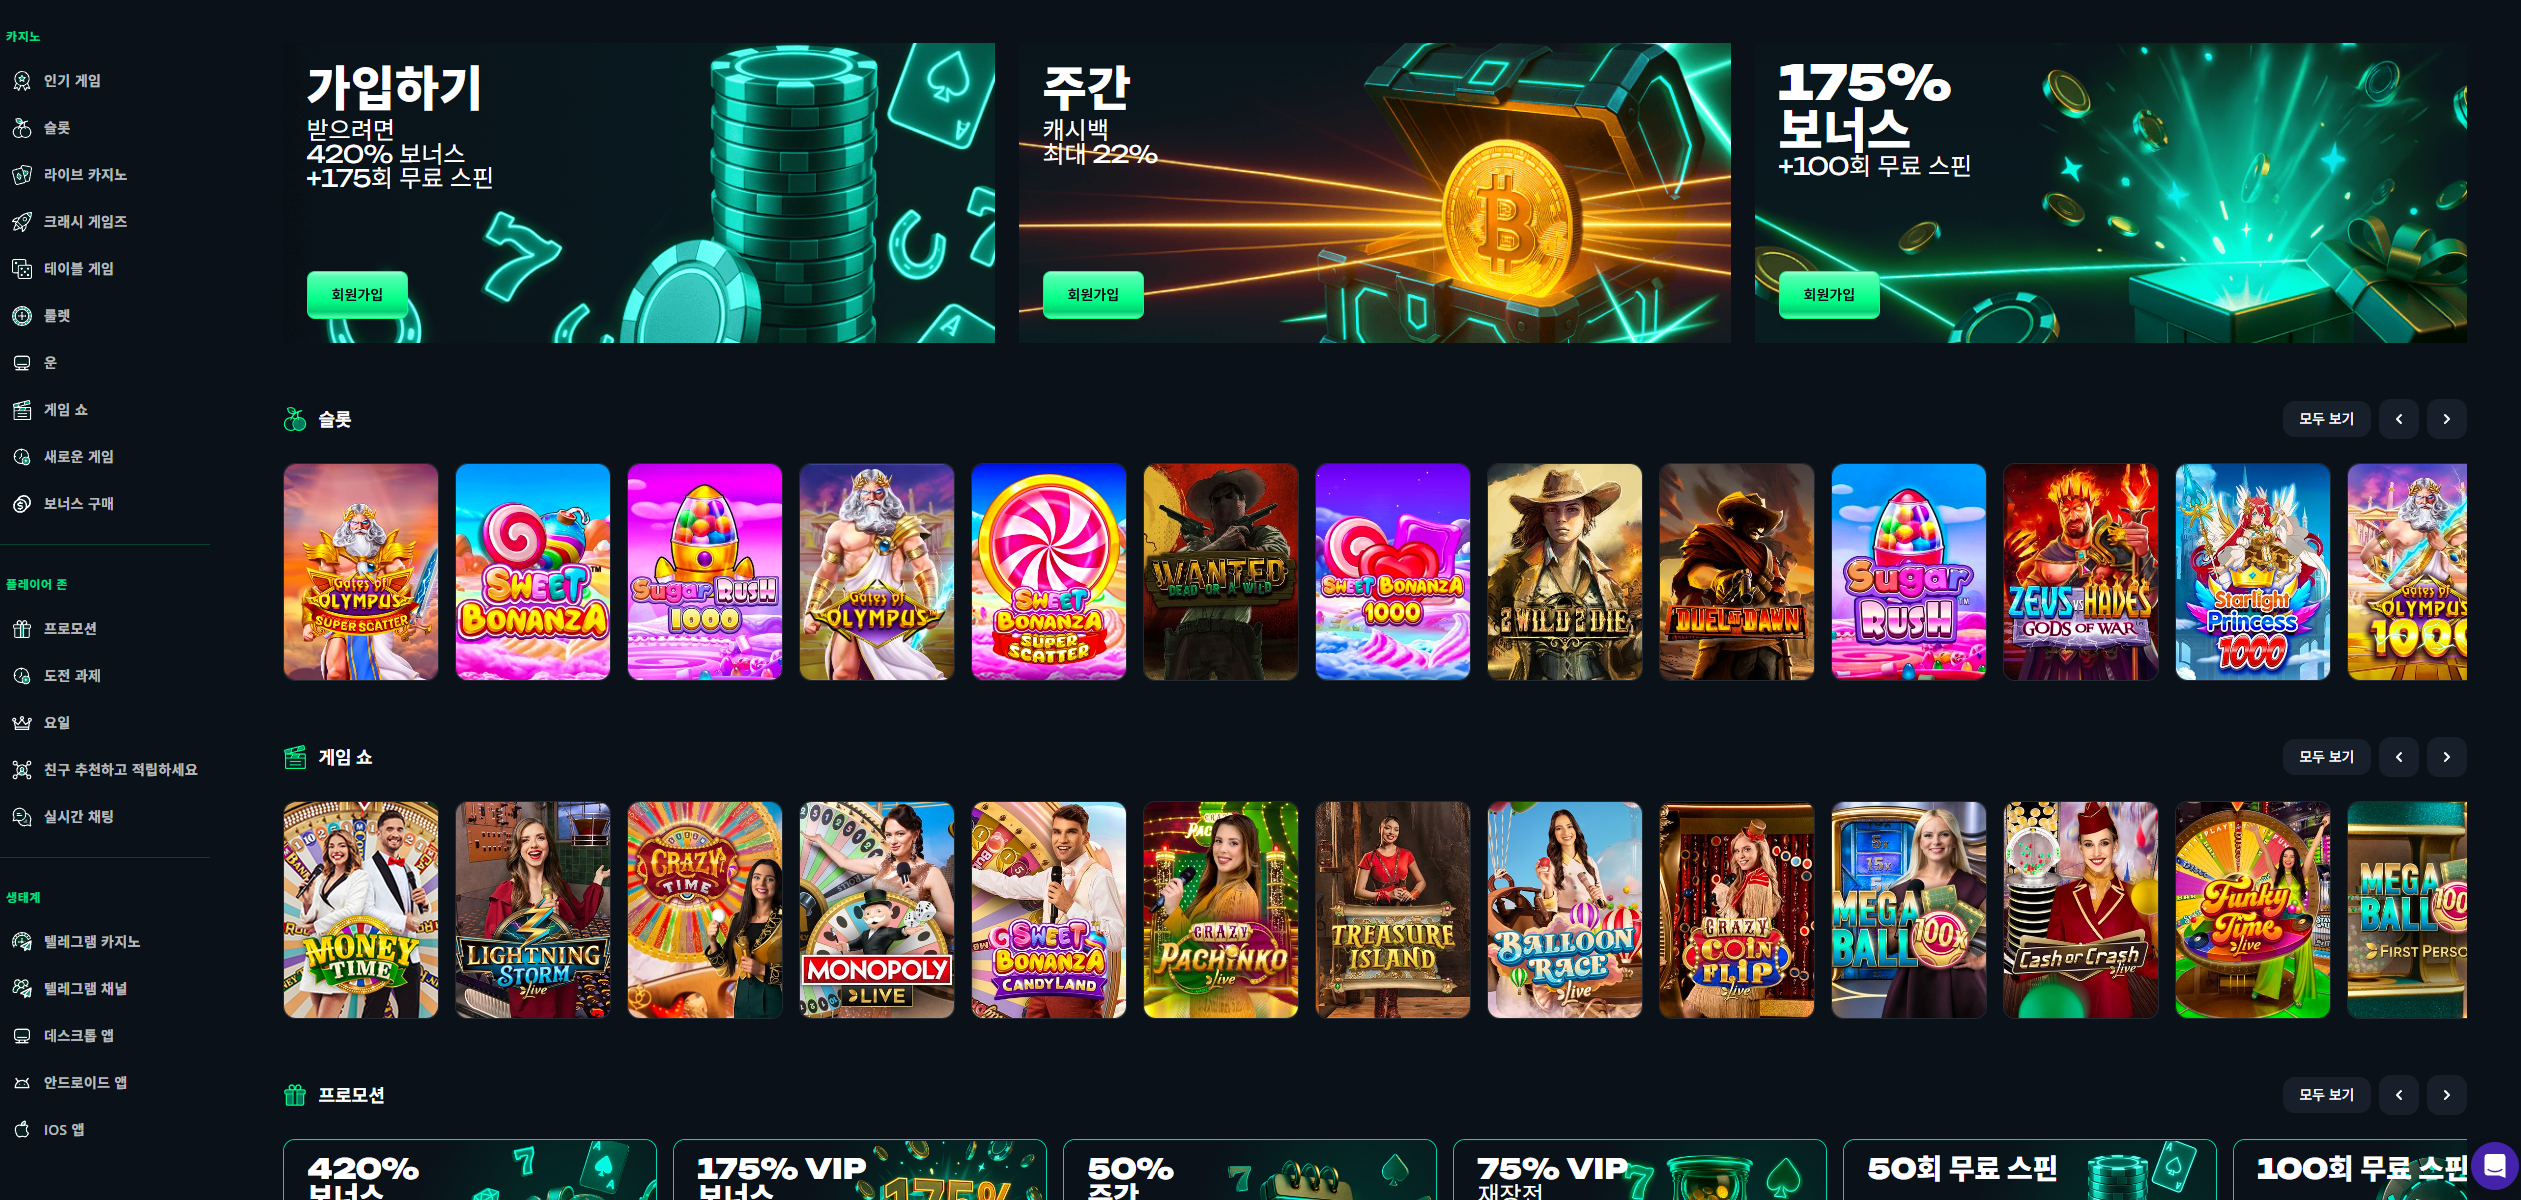Show next slots with right chevron
Image resolution: width=2521 pixels, height=1200 pixels.
pos(2446,419)
